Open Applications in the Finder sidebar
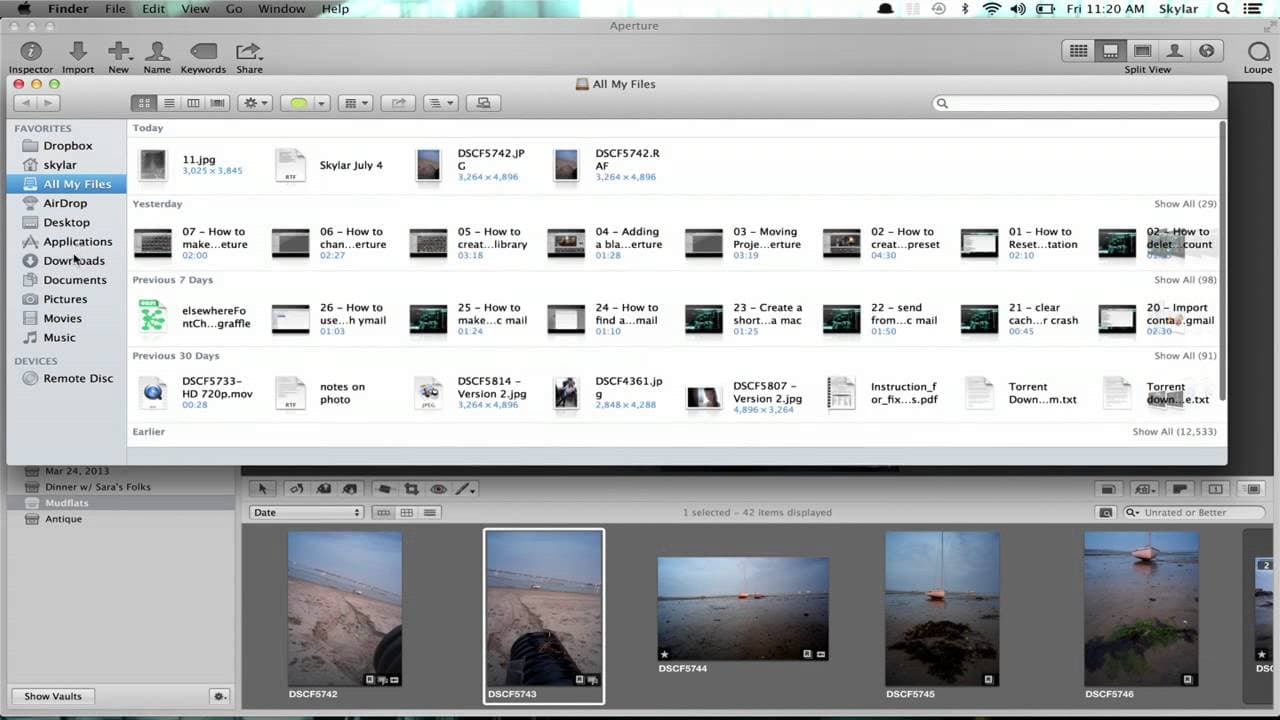The height and width of the screenshot is (720, 1280). pyautogui.click(x=77, y=242)
